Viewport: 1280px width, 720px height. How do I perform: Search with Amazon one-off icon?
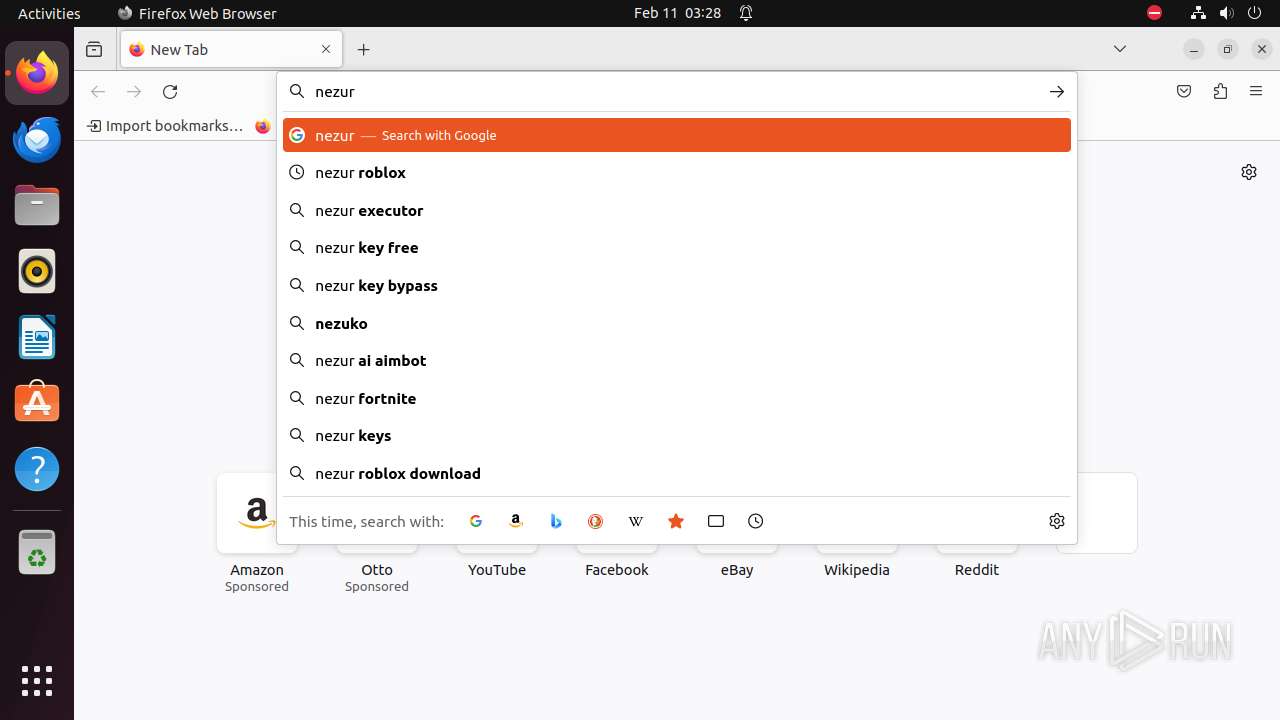pyautogui.click(x=516, y=521)
